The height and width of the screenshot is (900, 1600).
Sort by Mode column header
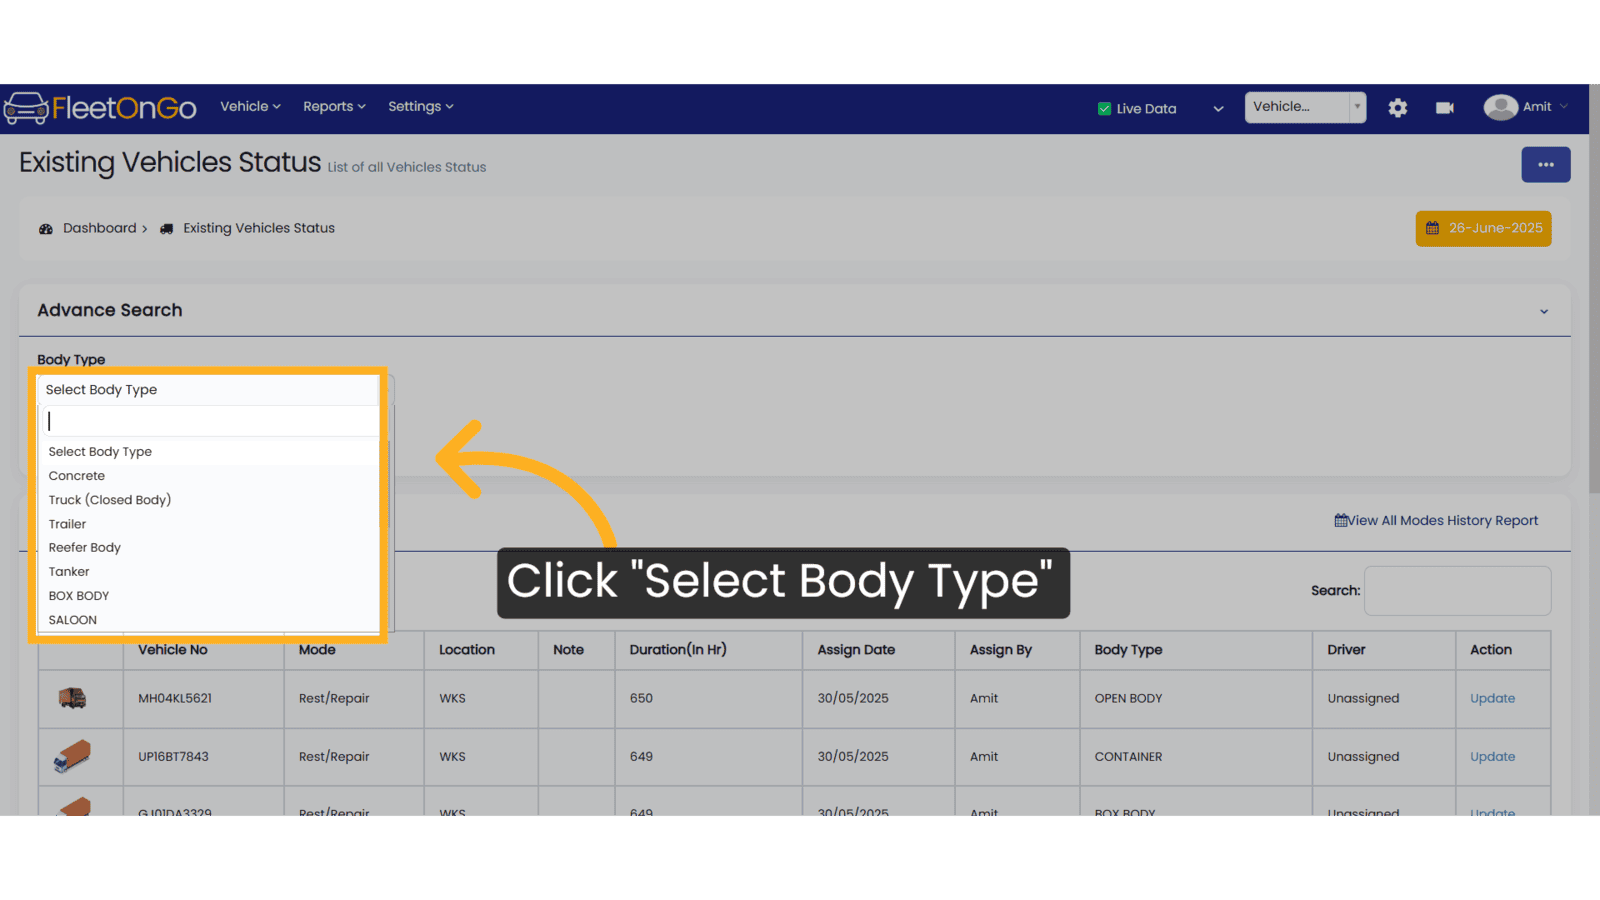353,650
